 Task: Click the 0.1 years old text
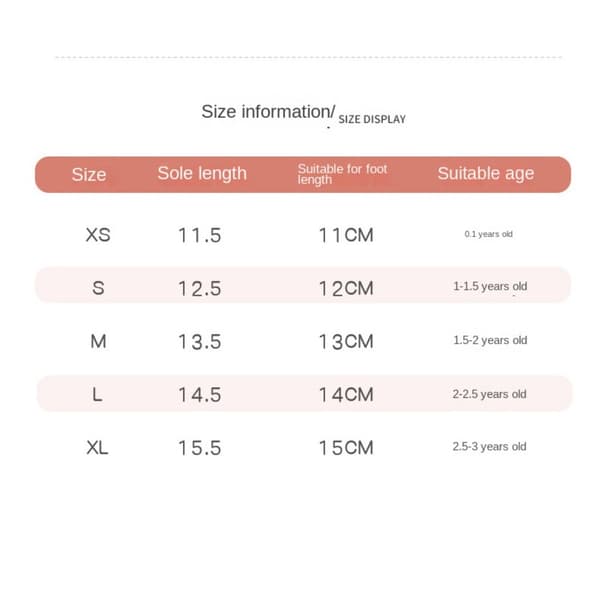(489, 234)
